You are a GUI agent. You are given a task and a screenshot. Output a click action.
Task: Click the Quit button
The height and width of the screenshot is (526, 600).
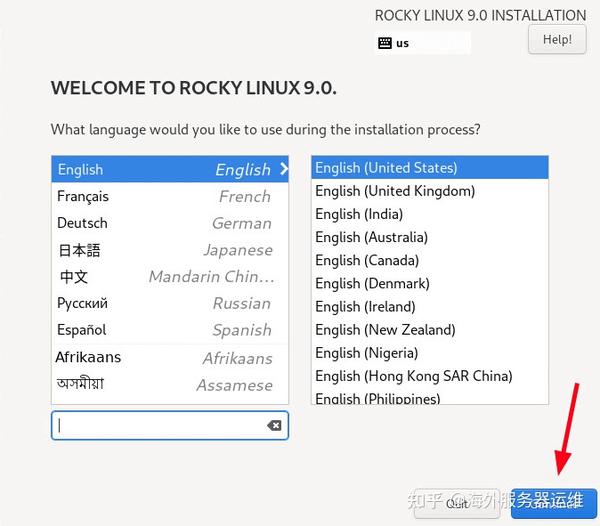point(457,503)
